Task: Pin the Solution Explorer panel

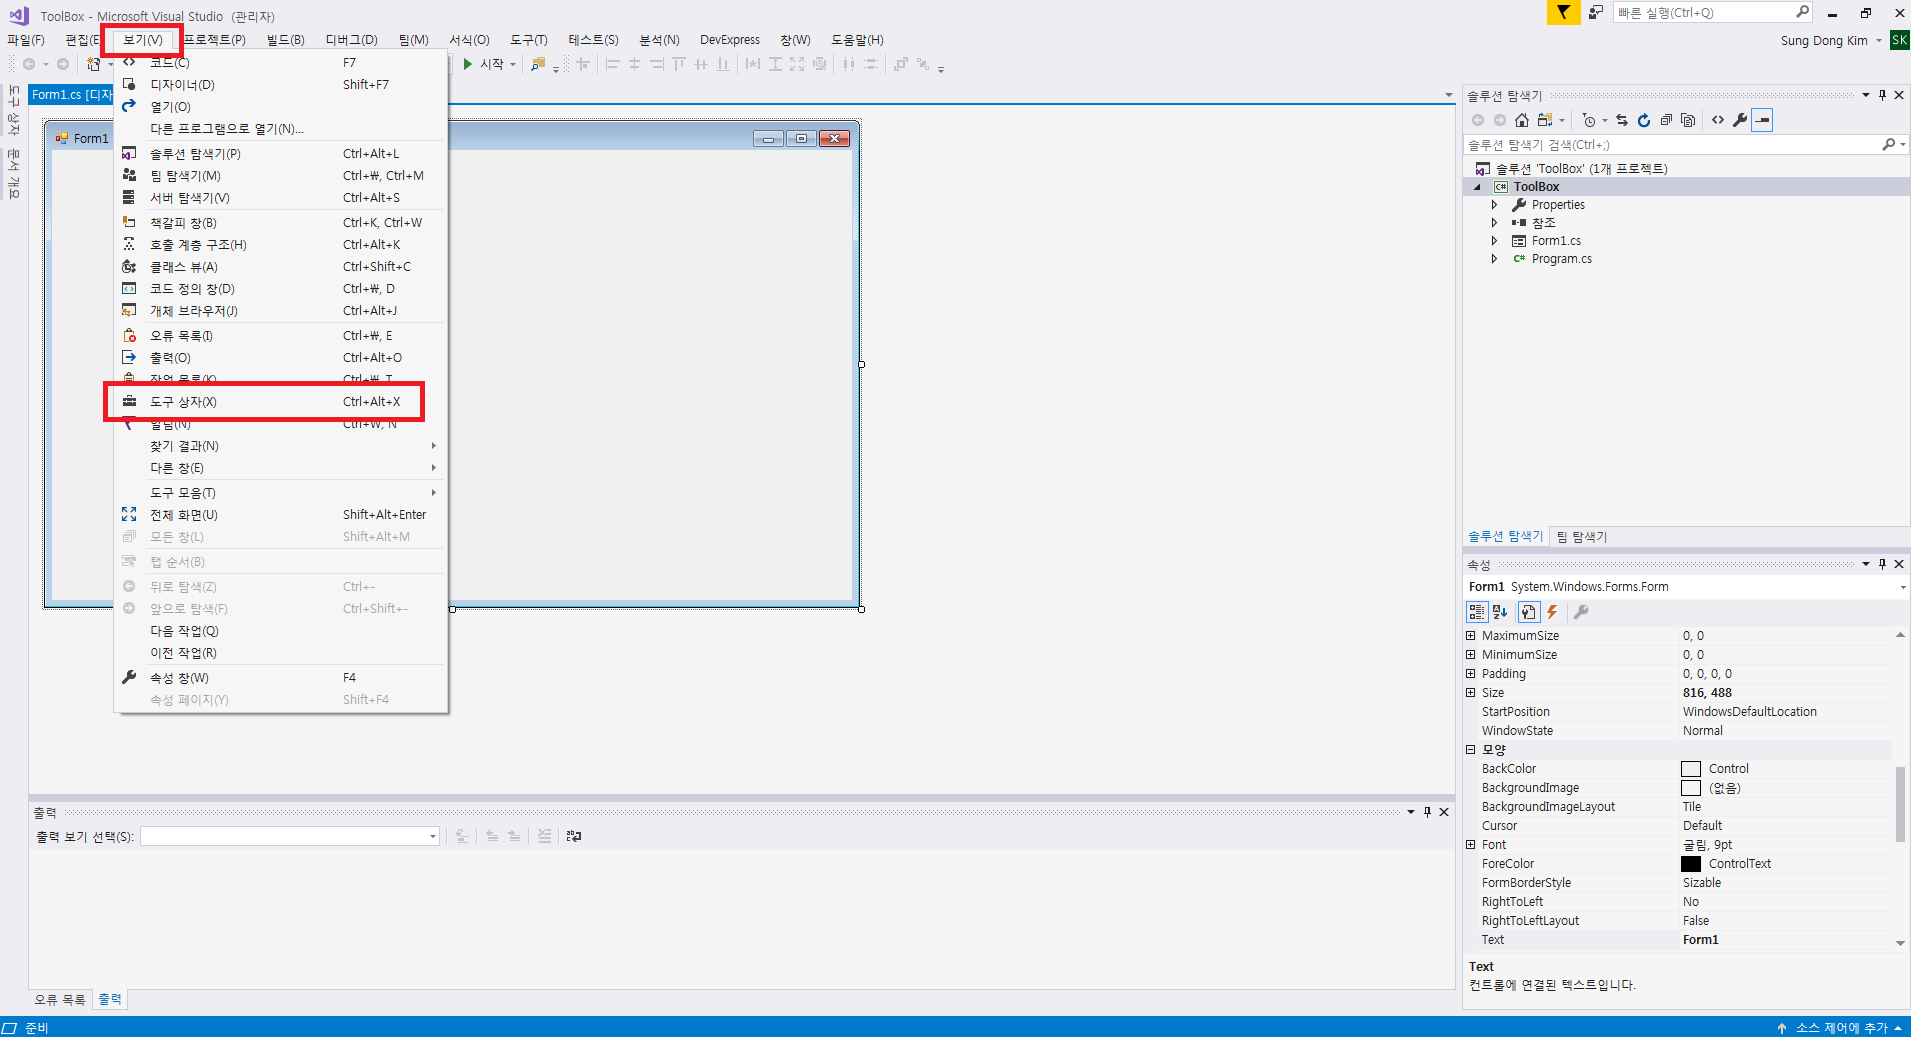Action: (1882, 95)
